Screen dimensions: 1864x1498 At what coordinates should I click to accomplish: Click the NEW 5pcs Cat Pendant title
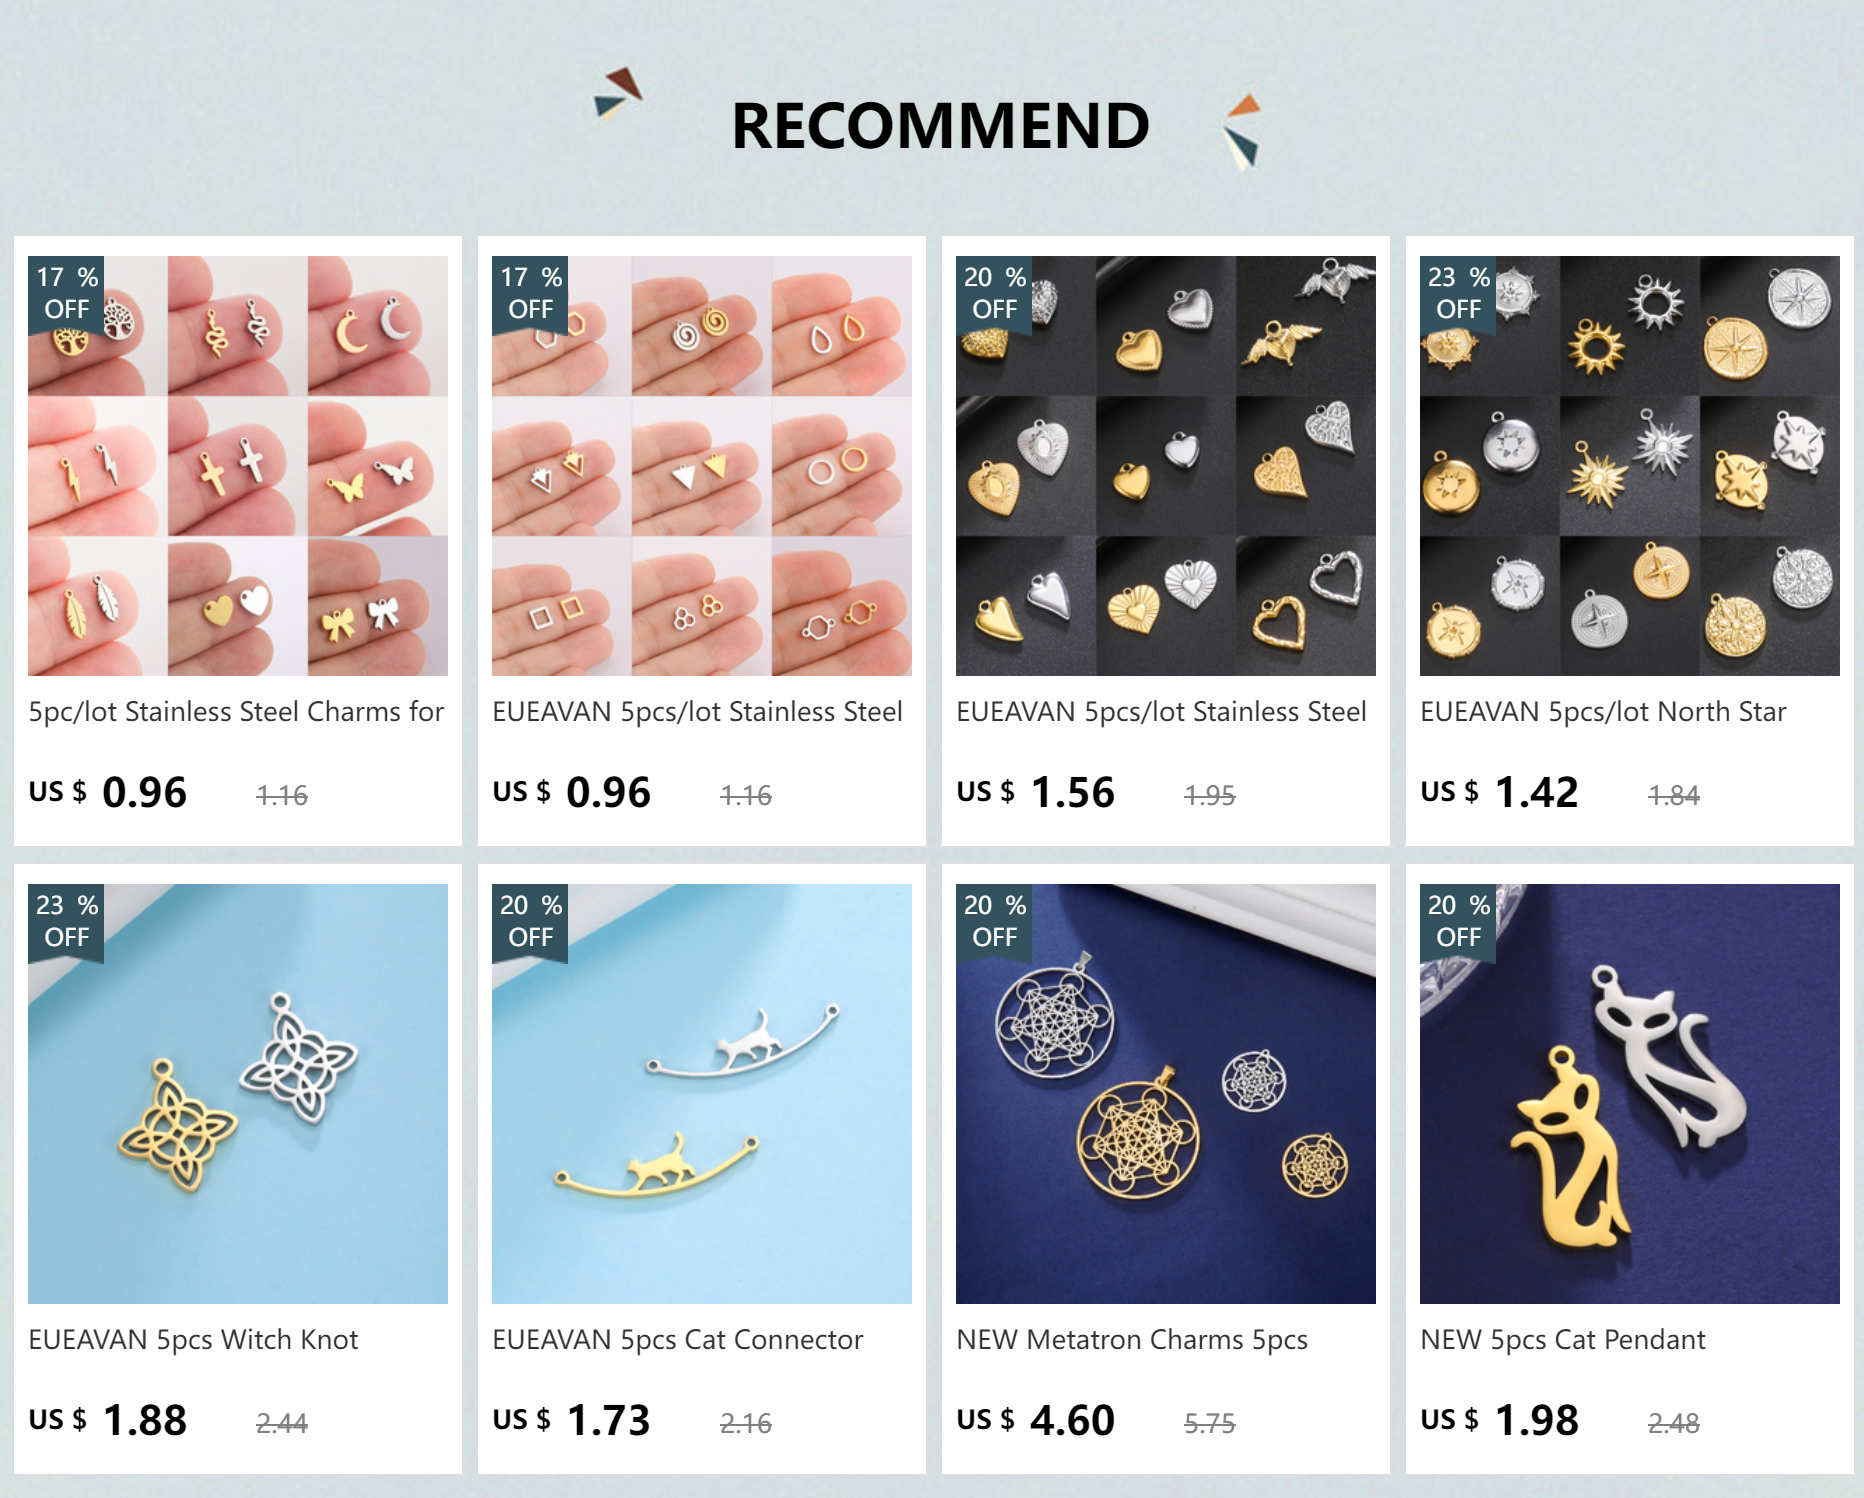pos(1563,1340)
